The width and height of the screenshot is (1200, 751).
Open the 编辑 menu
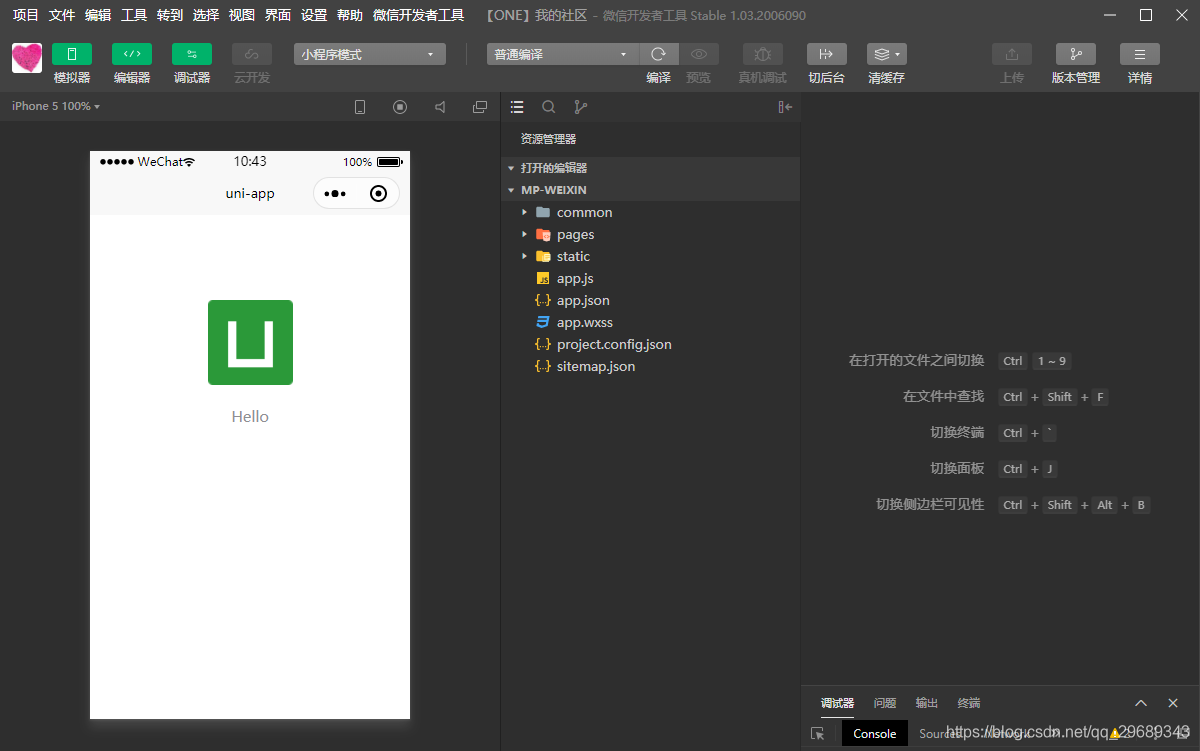(x=98, y=15)
